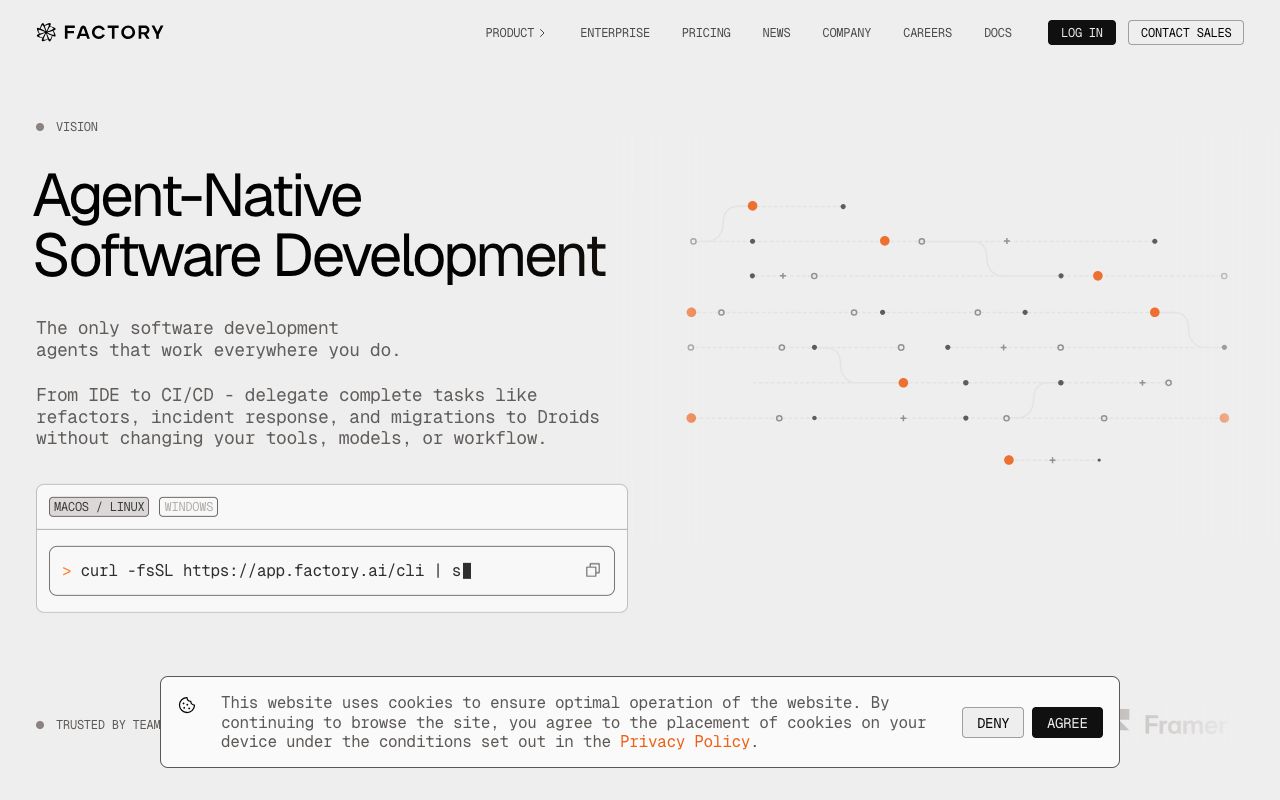Open the Docs link

click(997, 33)
